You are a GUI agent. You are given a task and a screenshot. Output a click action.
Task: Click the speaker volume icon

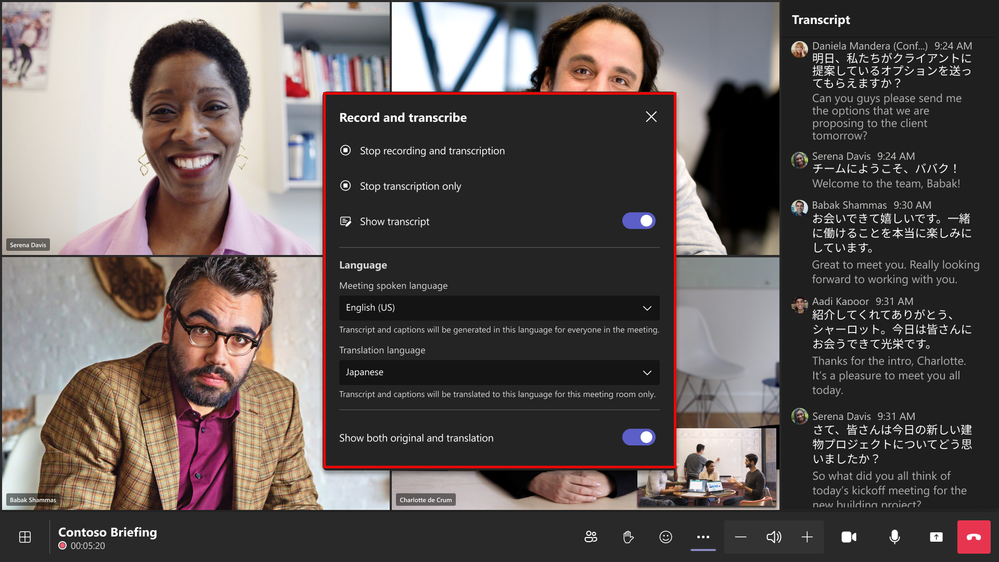click(773, 537)
